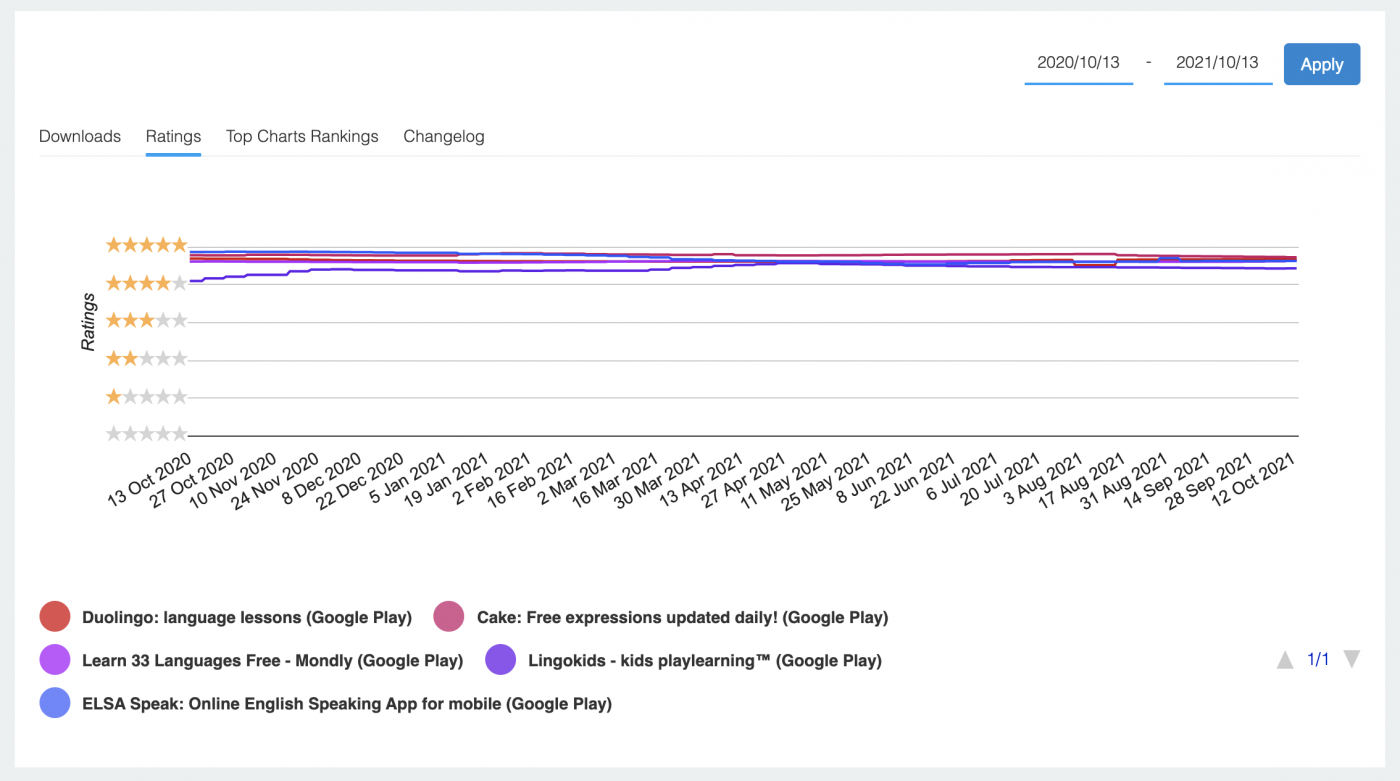Click the one-star rating icon on axis
This screenshot has width=1400, height=781.
146,396
